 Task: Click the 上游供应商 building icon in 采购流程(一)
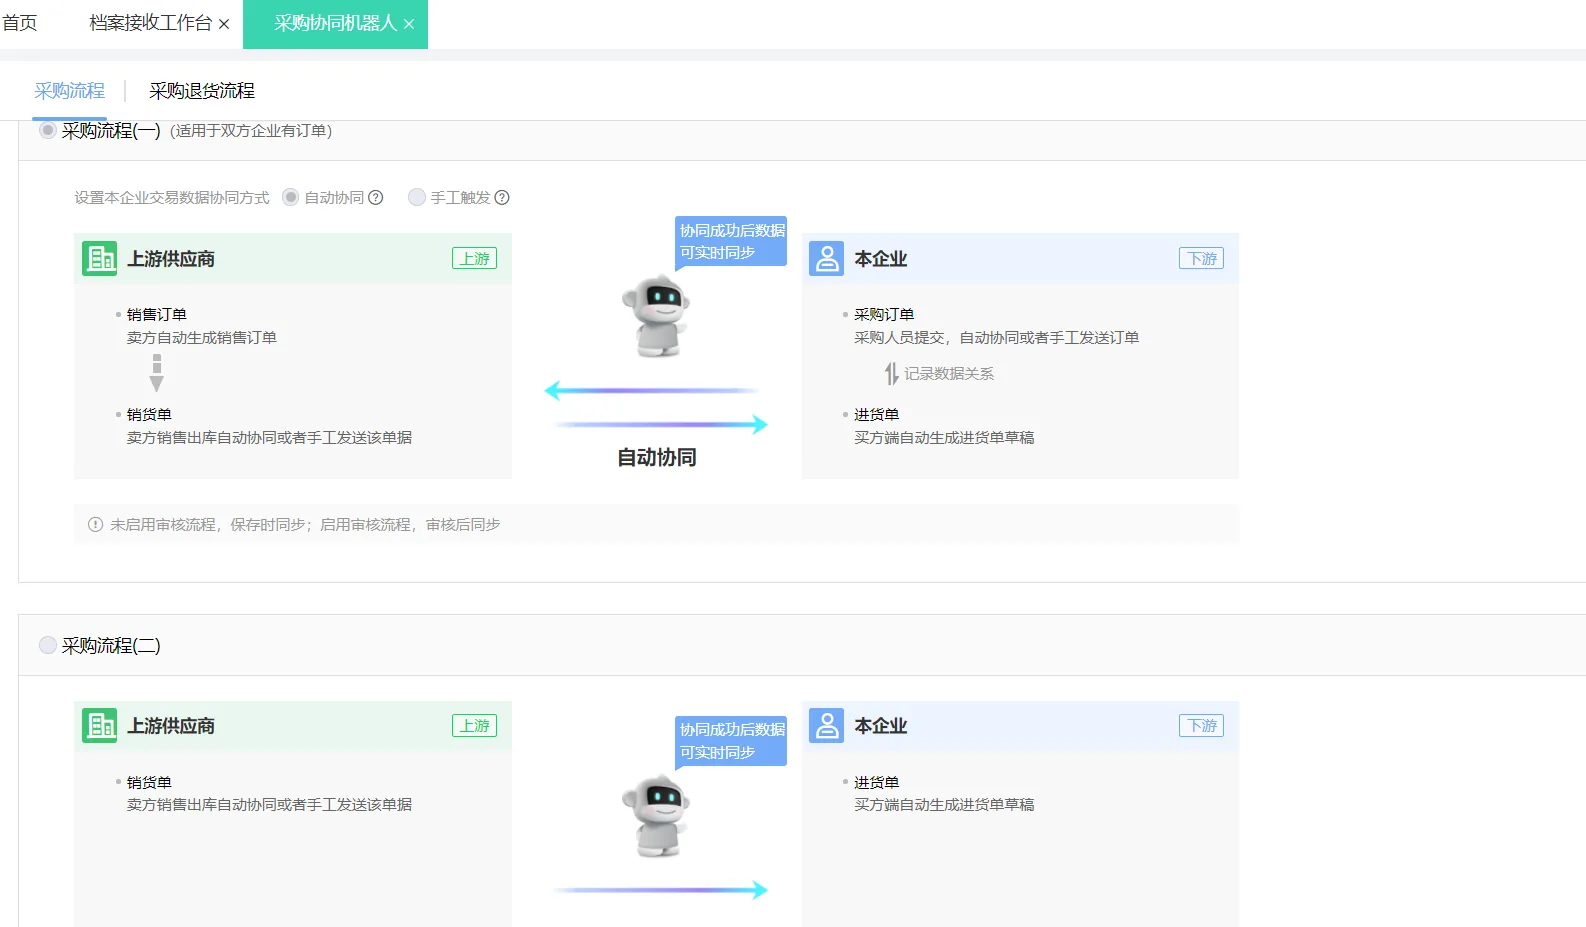[99, 259]
